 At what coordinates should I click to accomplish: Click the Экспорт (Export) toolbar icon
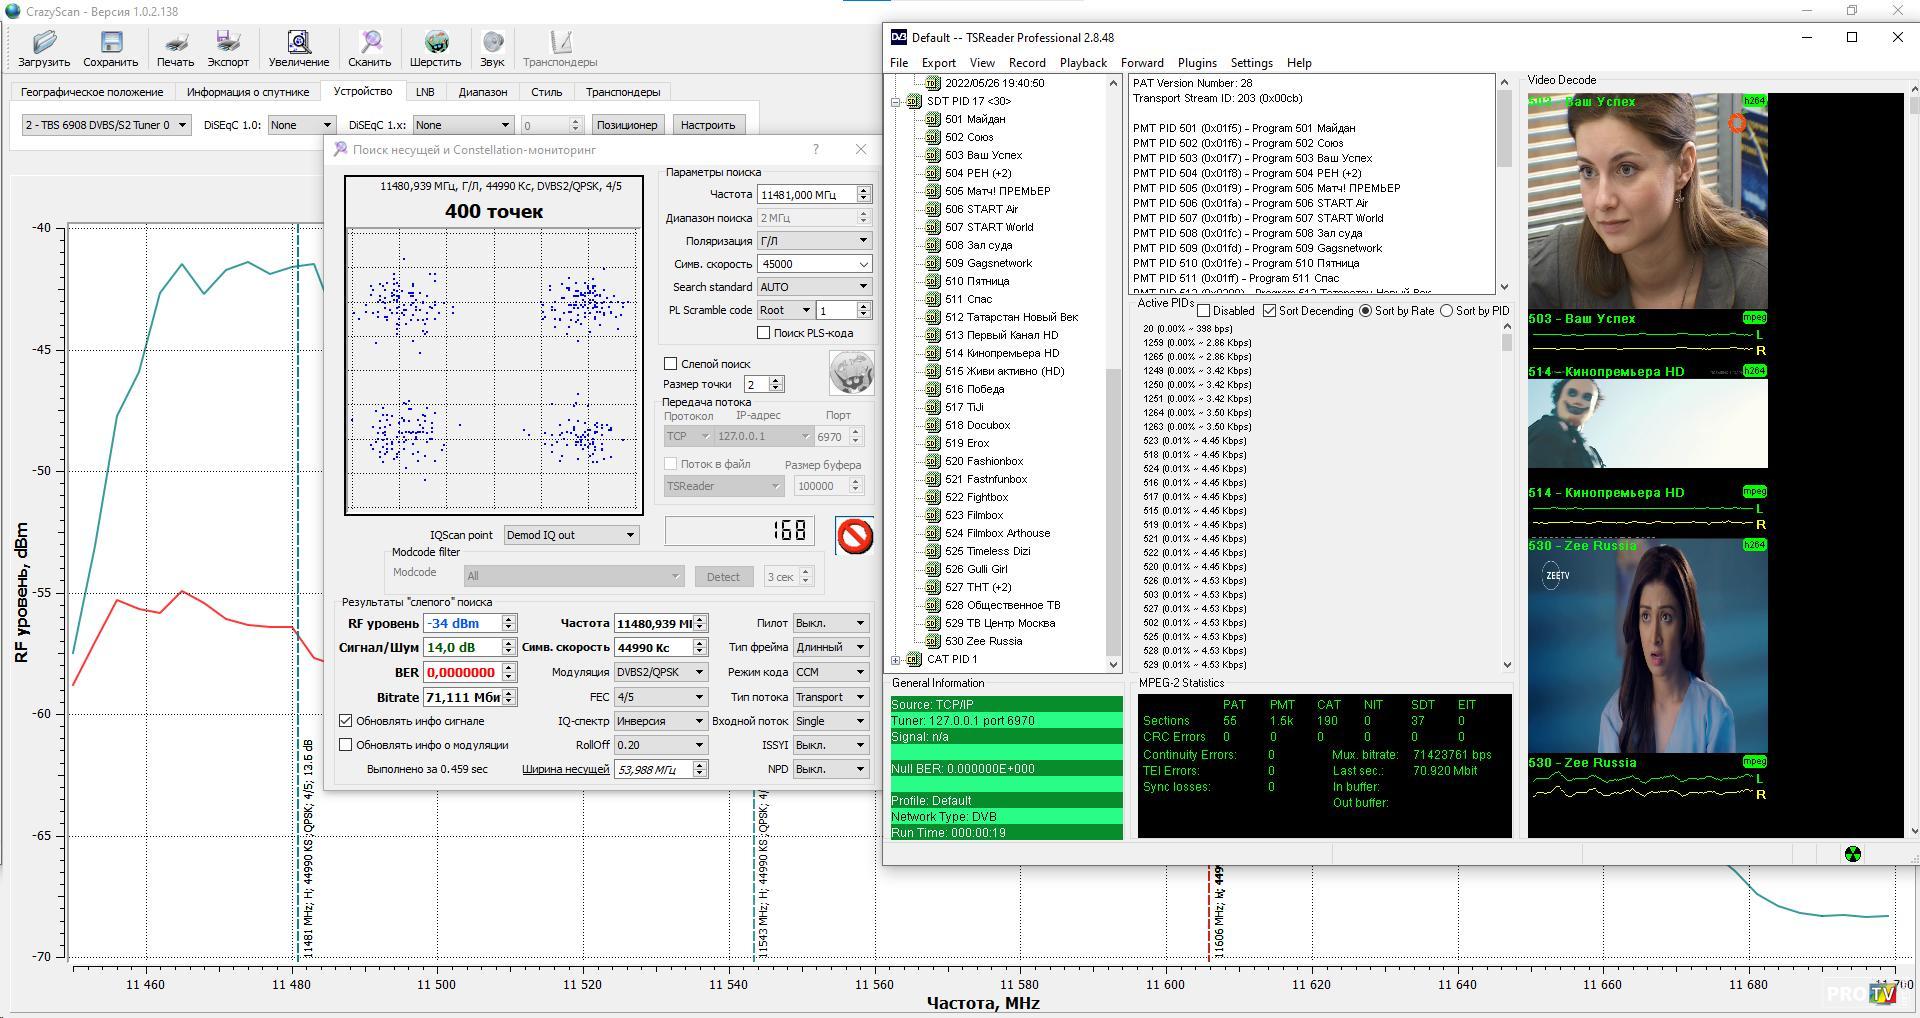click(x=228, y=42)
